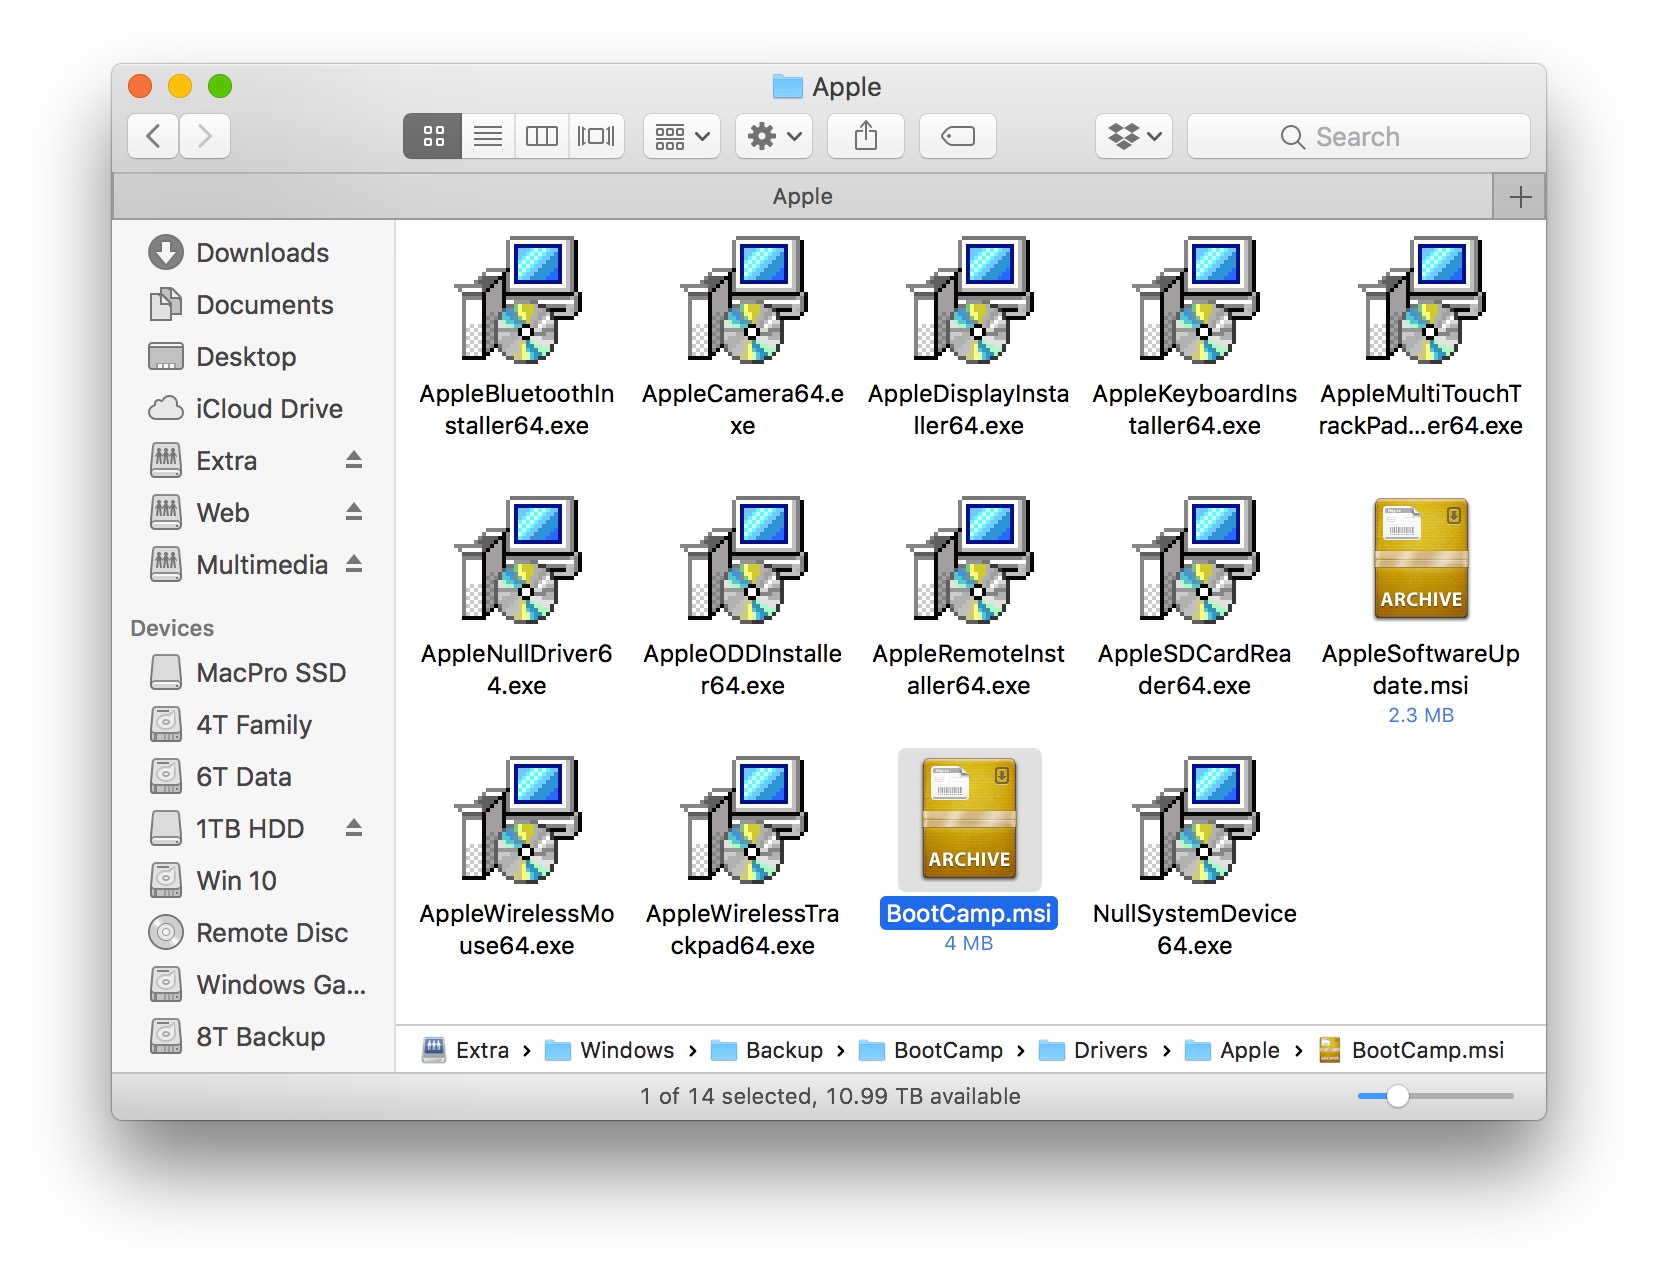Eject the Extra volume
This screenshot has height=1280, width=1658.
tap(354, 460)
